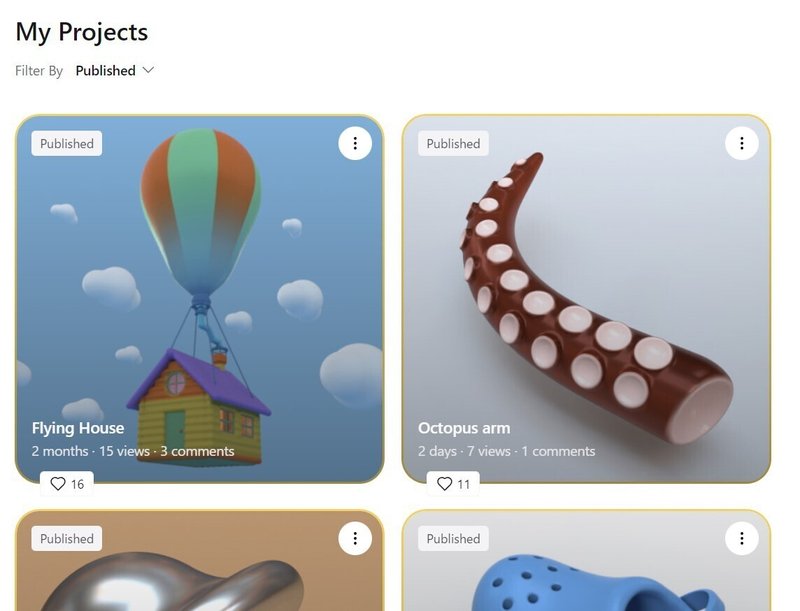Open the Flying House project title
Viewport: 800px width, 611px height.
point(78,428)
